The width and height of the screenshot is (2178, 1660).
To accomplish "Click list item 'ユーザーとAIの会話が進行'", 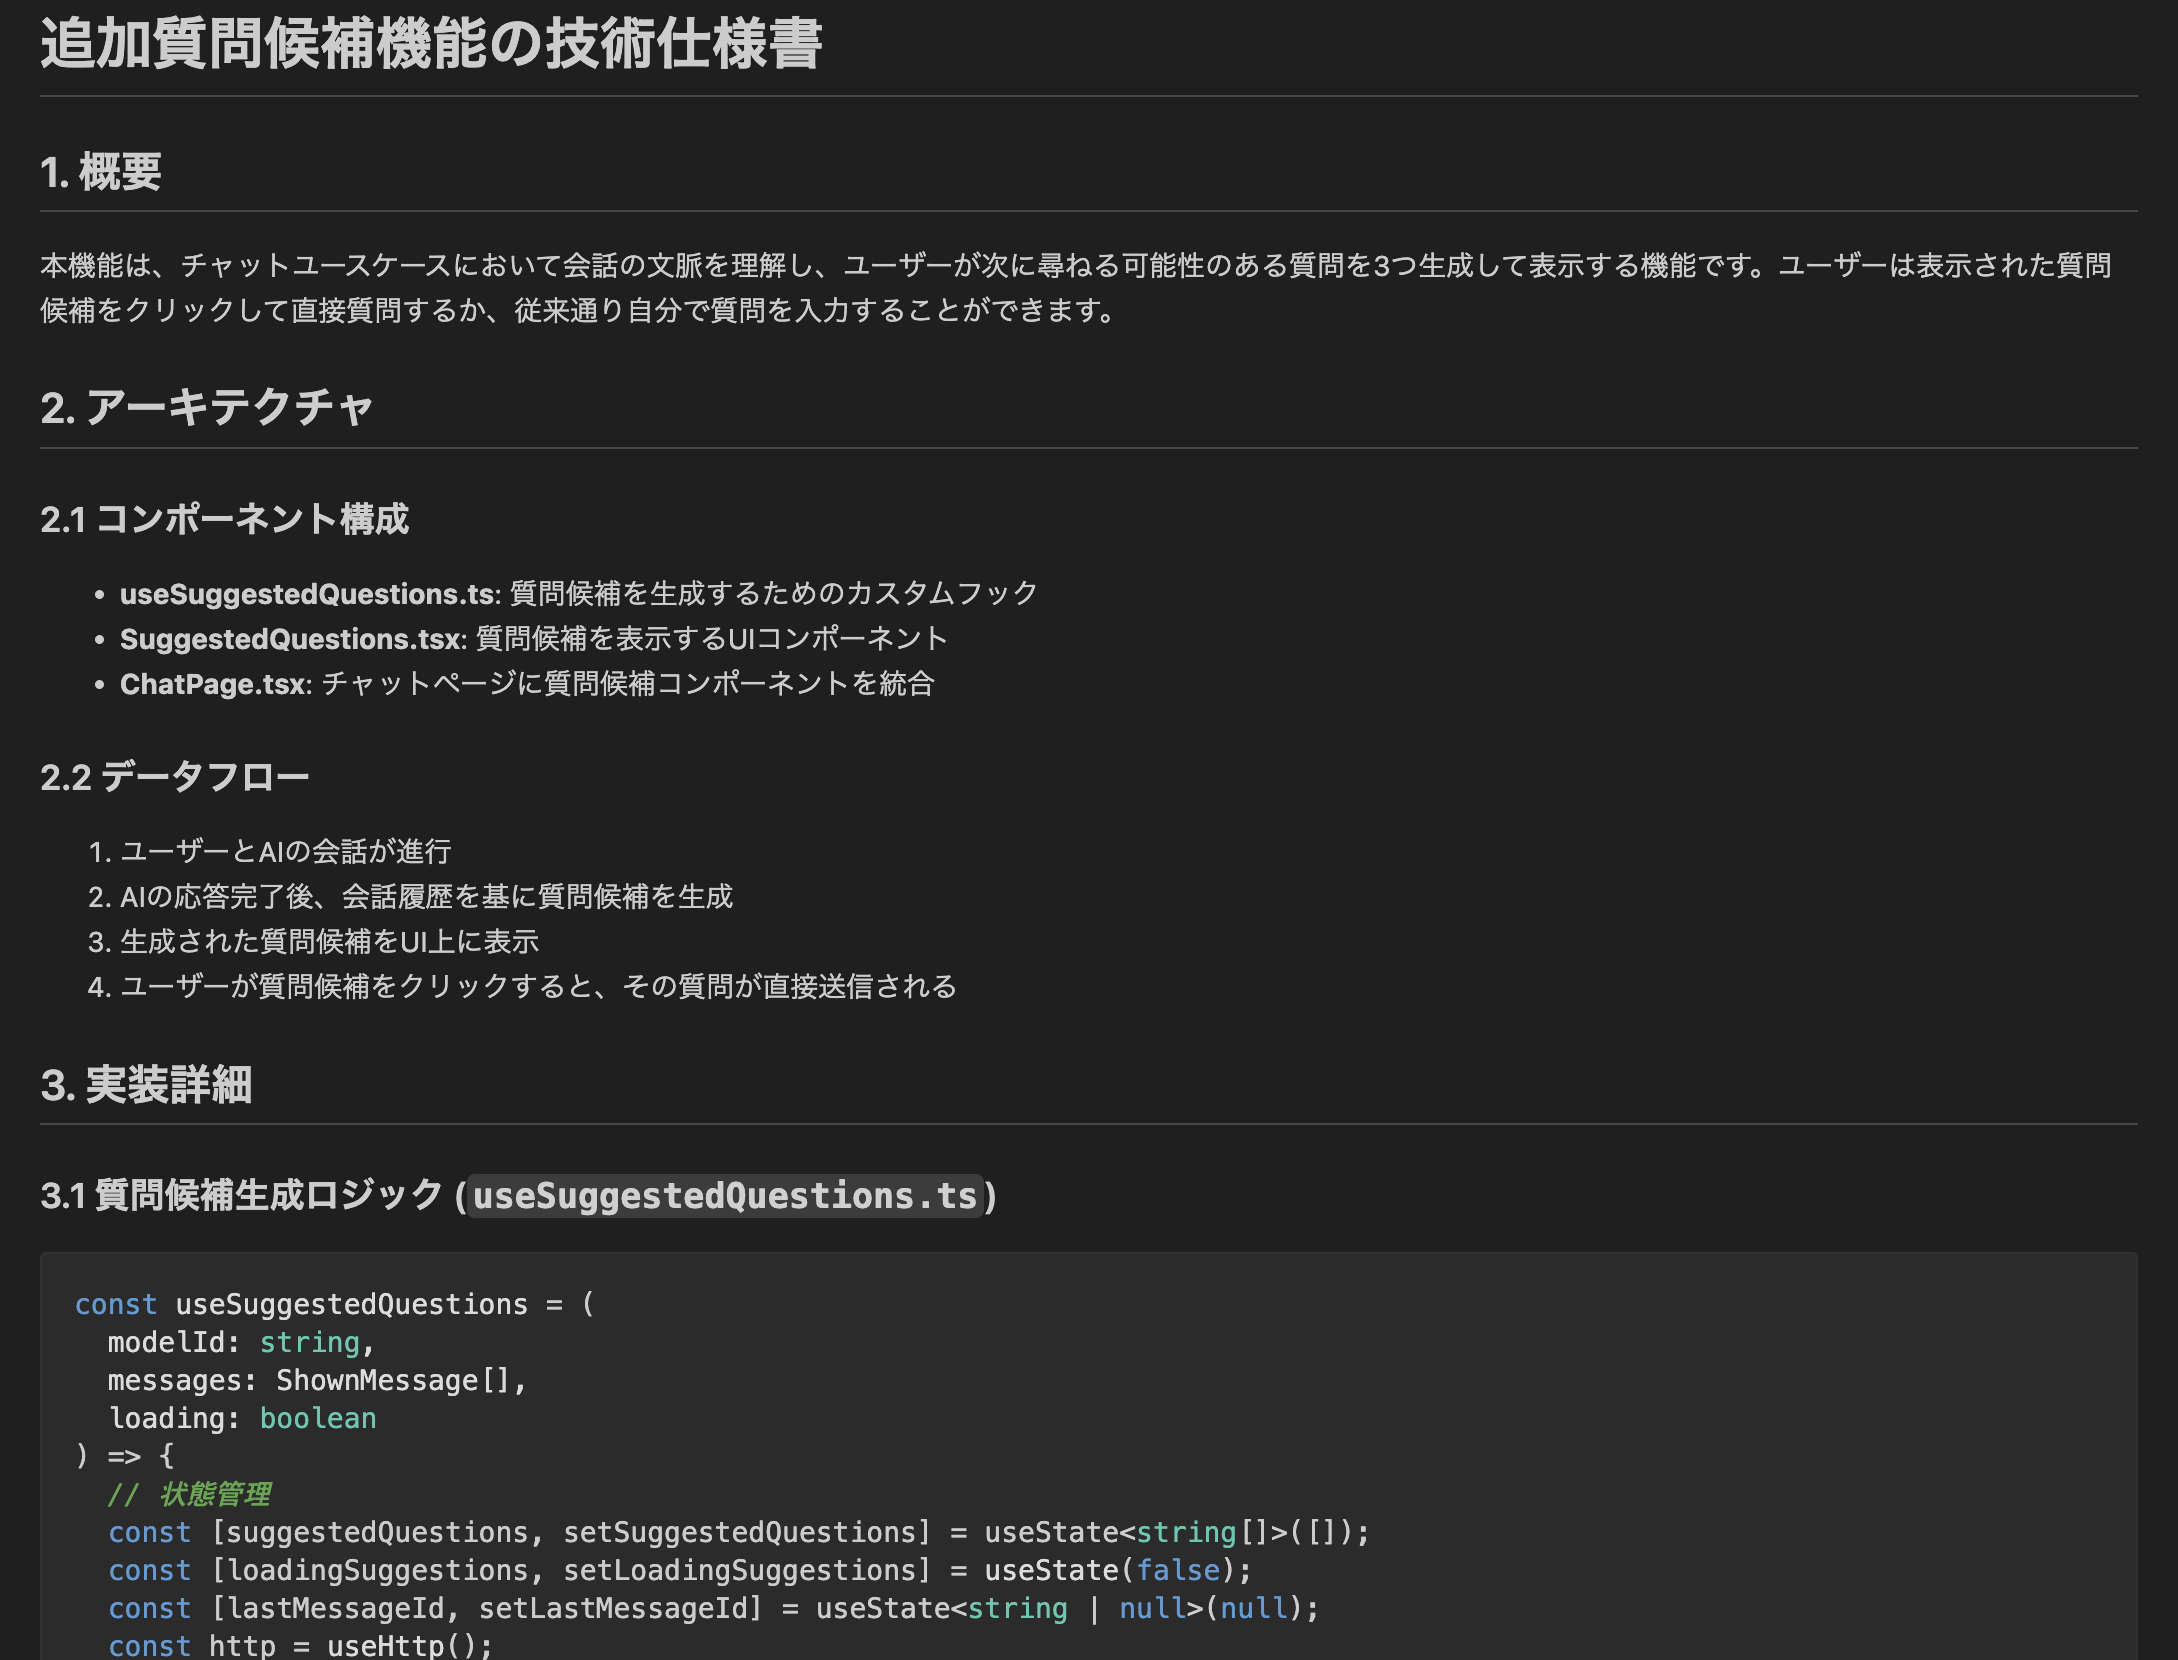I will tap(285, 852).
